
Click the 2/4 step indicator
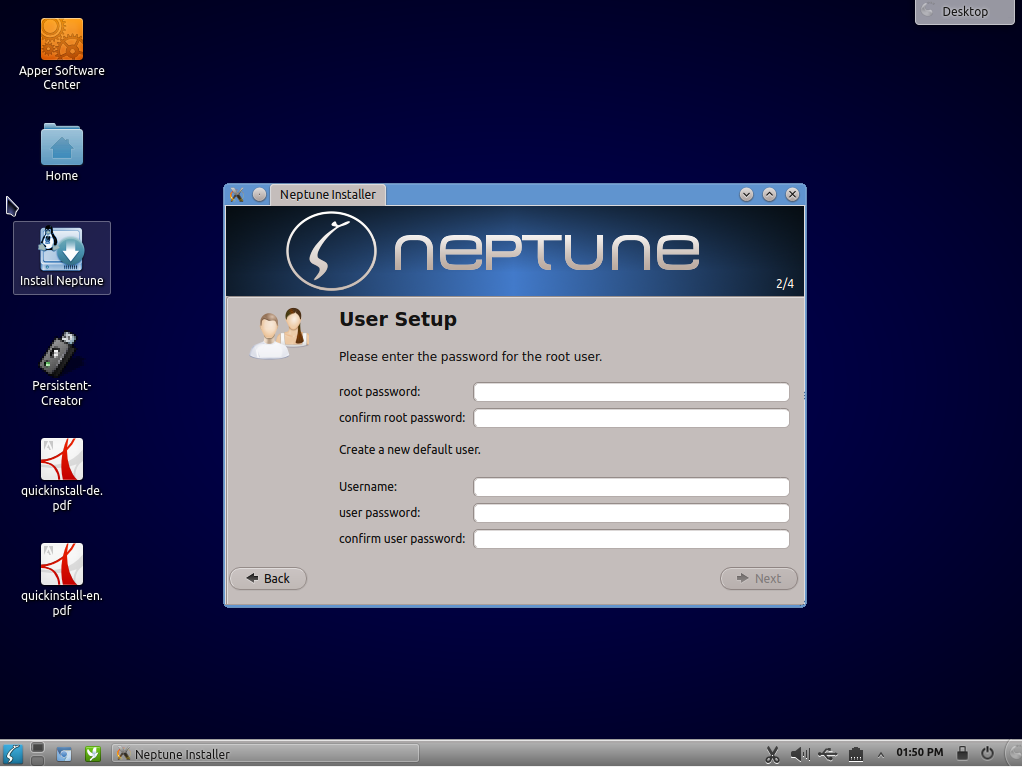(x=785, y=283)
